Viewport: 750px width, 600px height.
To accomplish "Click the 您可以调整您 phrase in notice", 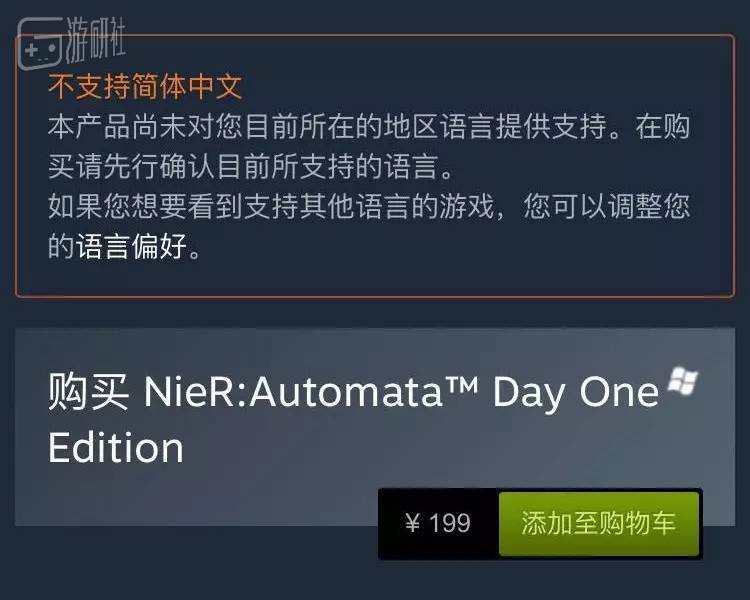I will [x=609, y=207].
